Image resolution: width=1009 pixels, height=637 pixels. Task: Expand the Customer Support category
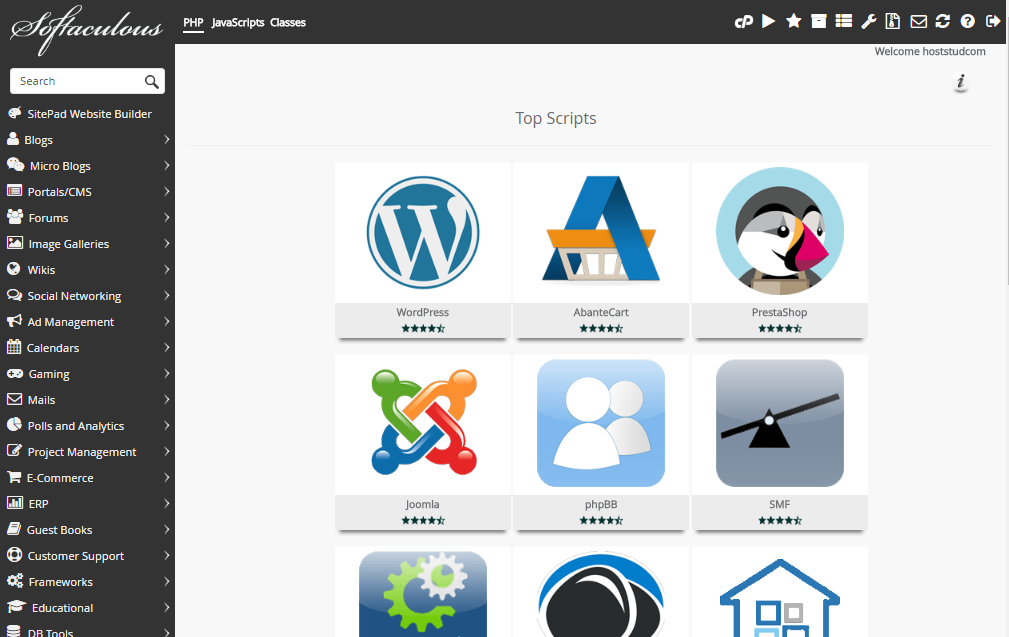pos(87,556)
